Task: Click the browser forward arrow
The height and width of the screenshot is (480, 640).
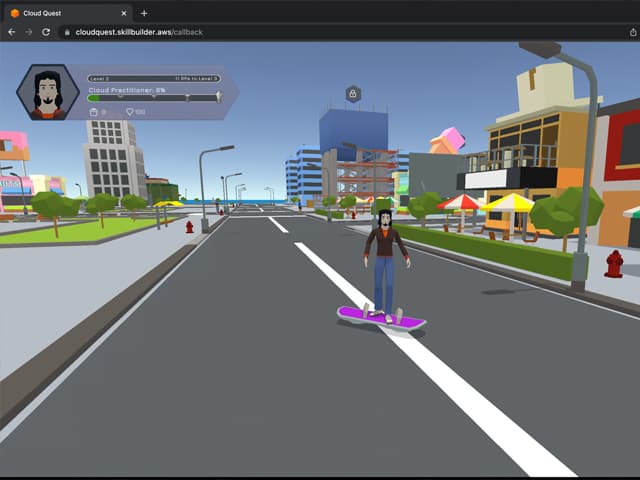Action: 28,32
